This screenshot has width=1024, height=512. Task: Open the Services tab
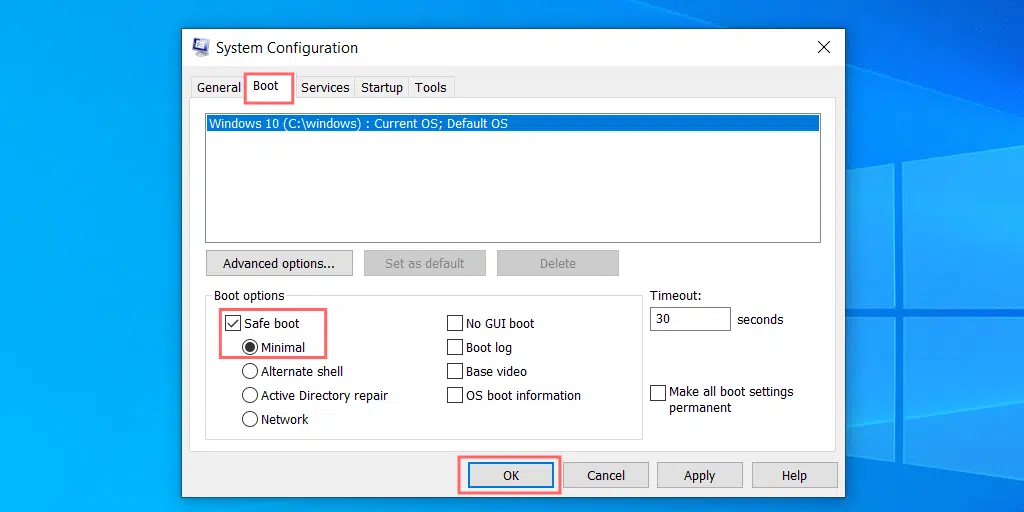[325, 88]
